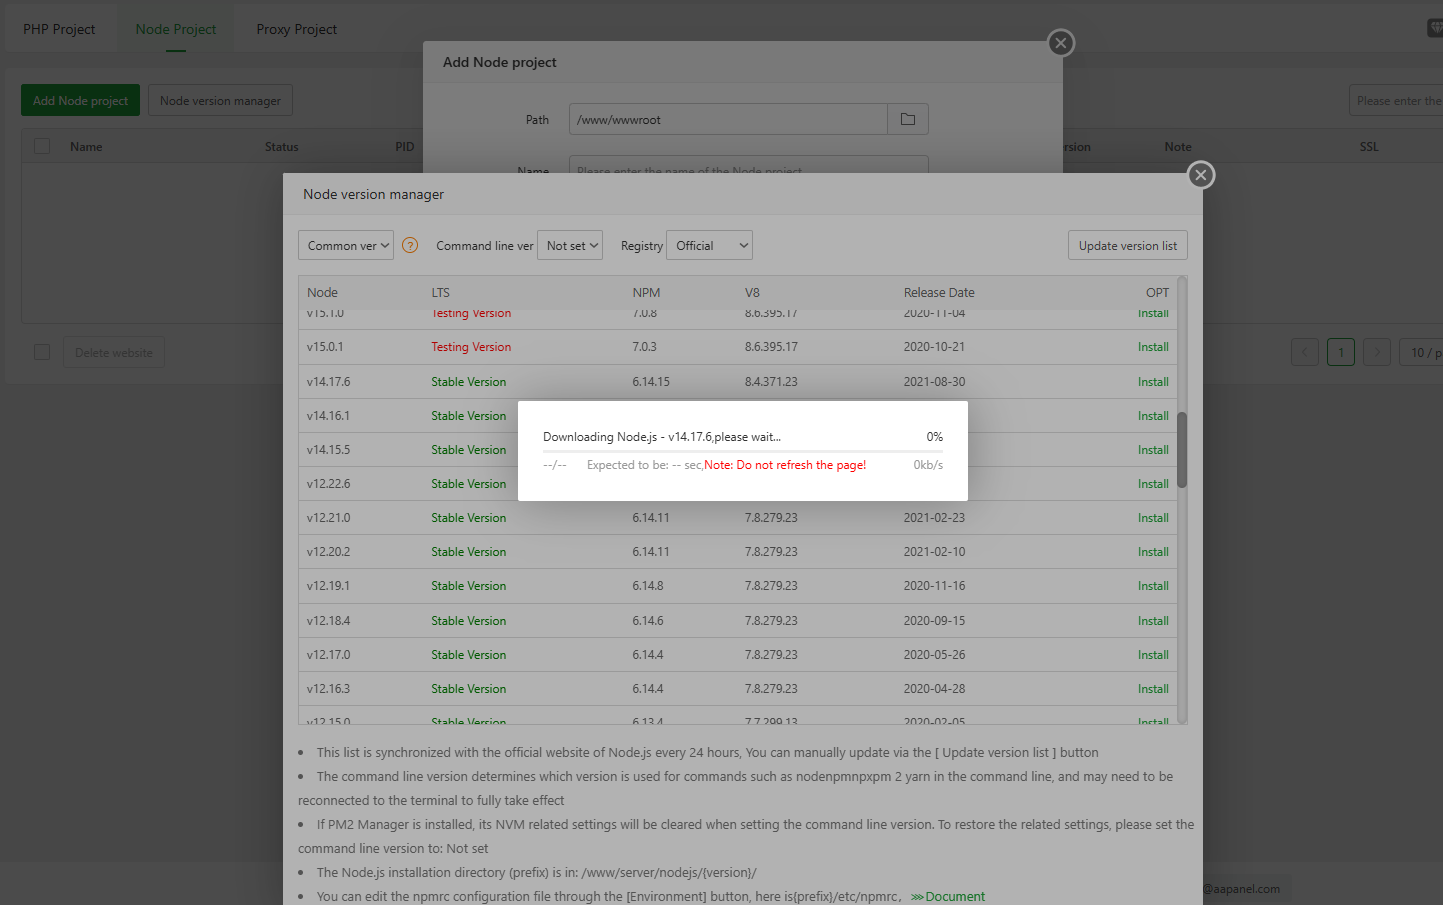The image size is (1443, 905).
Task: Click the orange help question mark icon
Action: (410, 245)
